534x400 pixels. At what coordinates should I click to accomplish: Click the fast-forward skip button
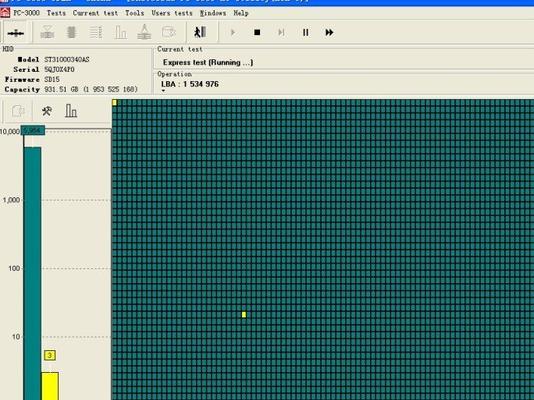click(x=329, y=33)
